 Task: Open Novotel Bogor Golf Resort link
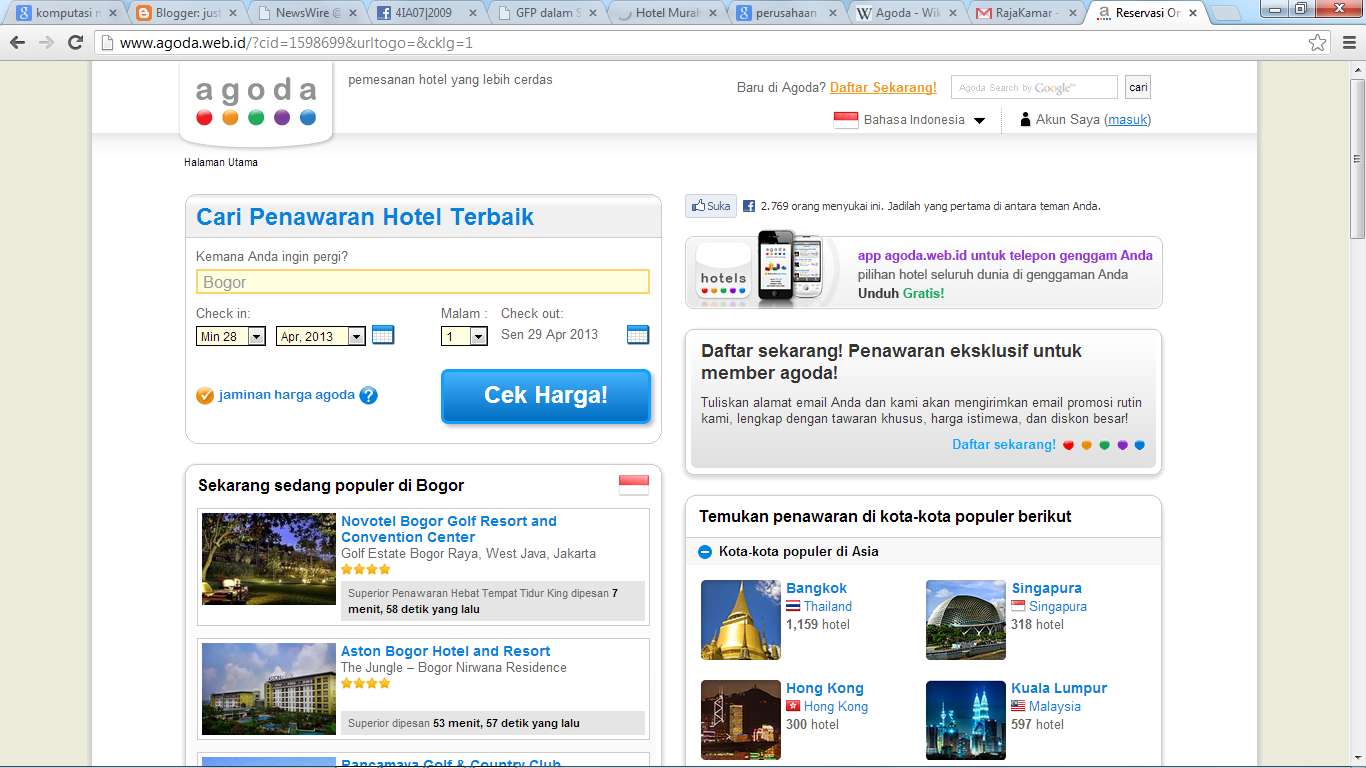(449, 529)
